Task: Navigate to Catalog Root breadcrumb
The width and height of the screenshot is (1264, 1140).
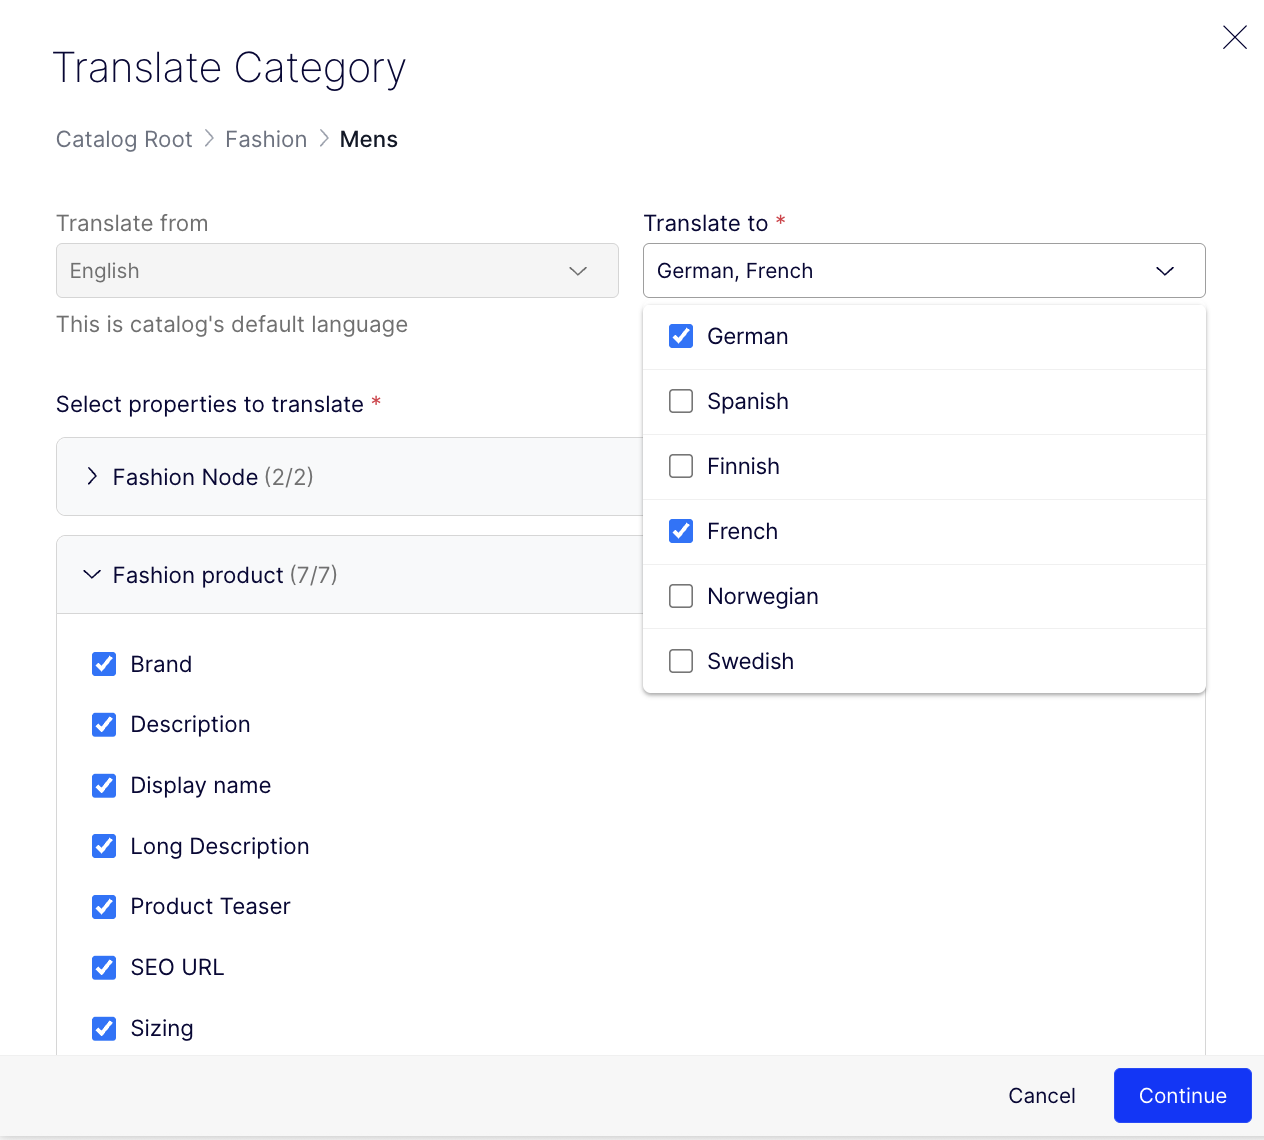Action: tap(124, 139)
